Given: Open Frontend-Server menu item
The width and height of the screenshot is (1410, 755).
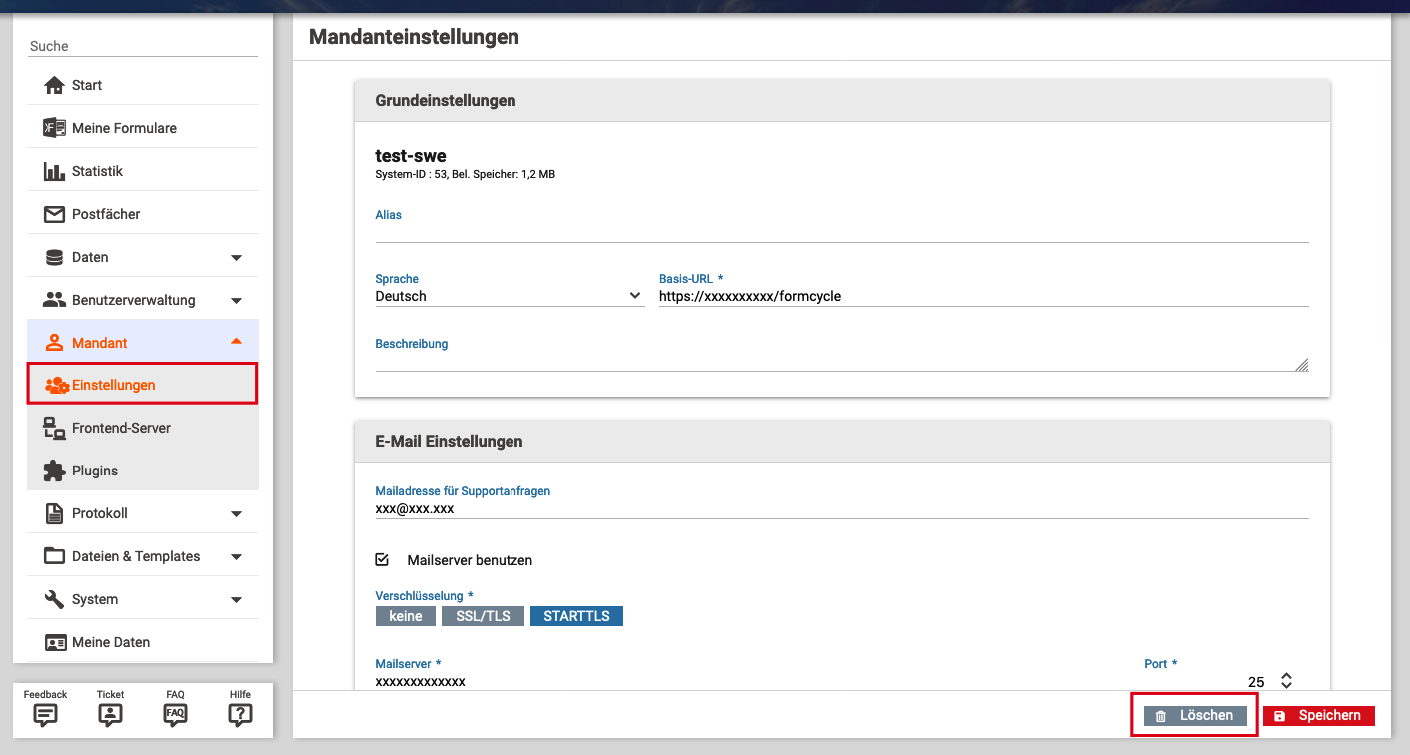Looking at the screenshot, I should click(x=121, y=428).
